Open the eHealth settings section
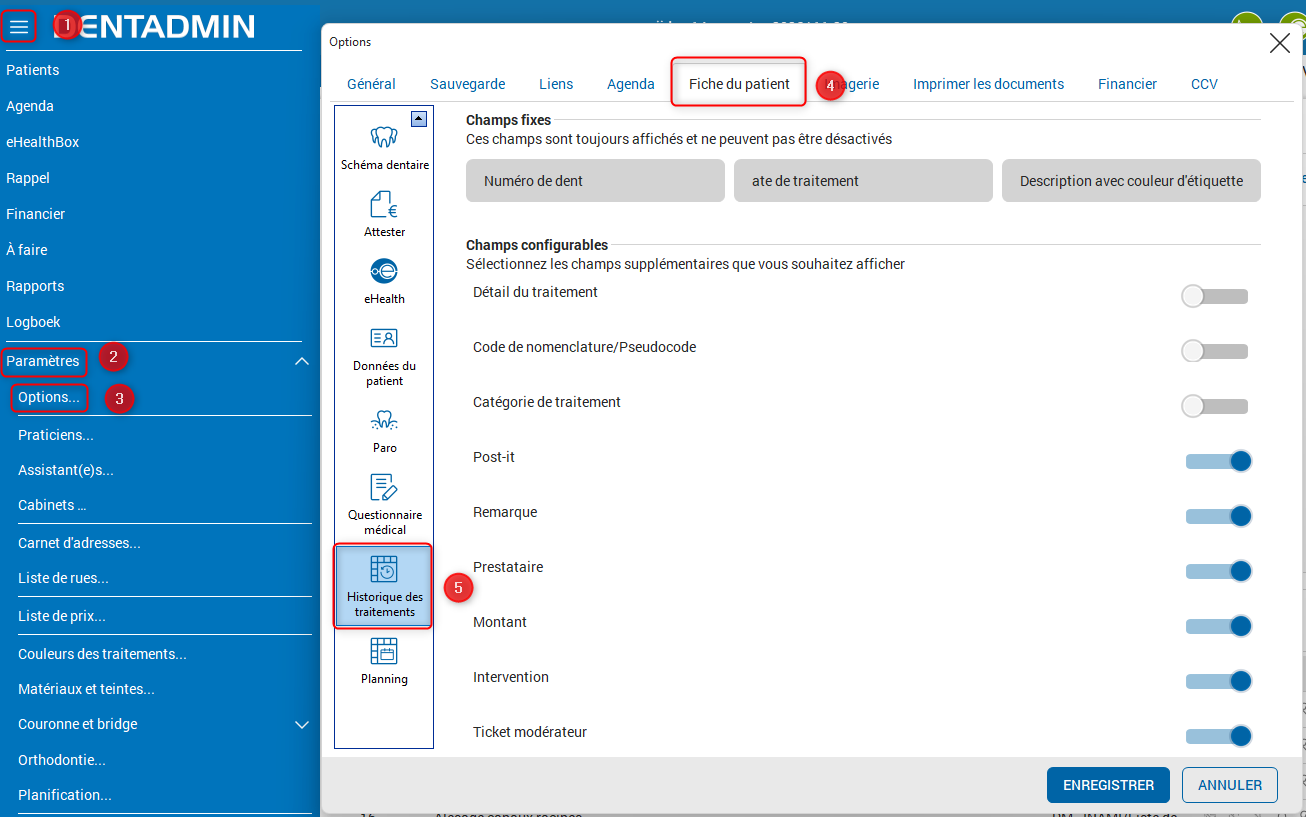Screen dimensions: 1306x817 384,281
